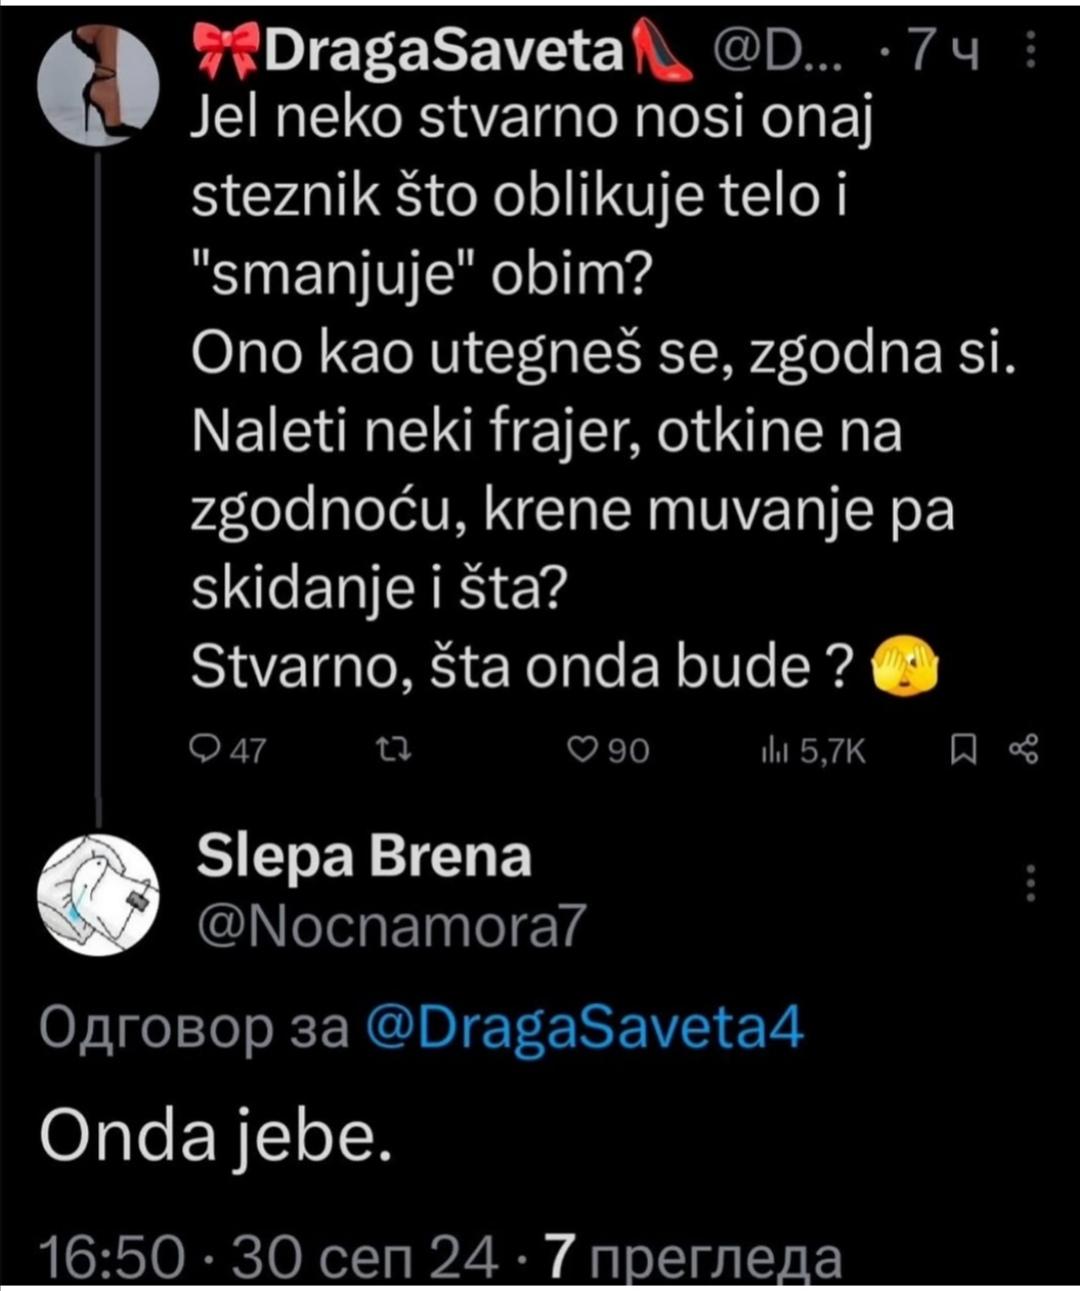Viewport: 1080px width, 1291px height.
Task: Open Slepa Brena's avatar
Action: point(97,895)
